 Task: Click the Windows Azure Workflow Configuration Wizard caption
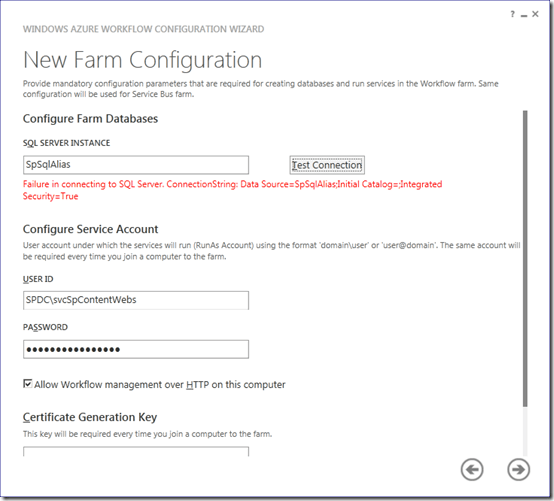coord(143,29)
